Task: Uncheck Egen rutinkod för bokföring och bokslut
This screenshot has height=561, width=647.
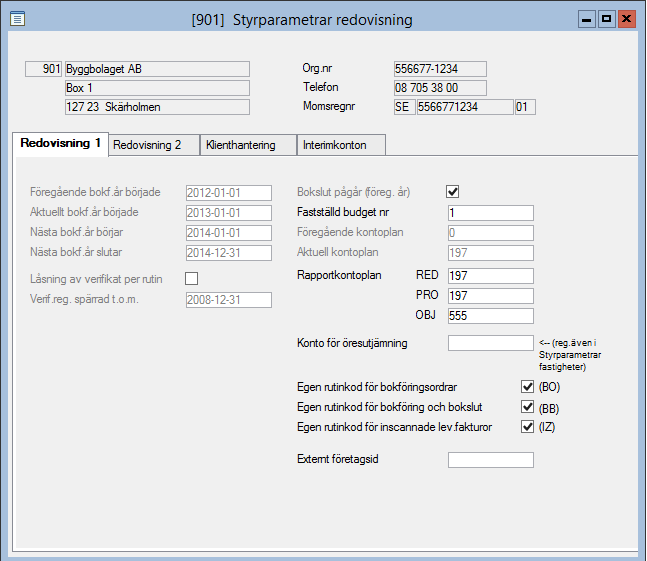Action: coord(527,407)
